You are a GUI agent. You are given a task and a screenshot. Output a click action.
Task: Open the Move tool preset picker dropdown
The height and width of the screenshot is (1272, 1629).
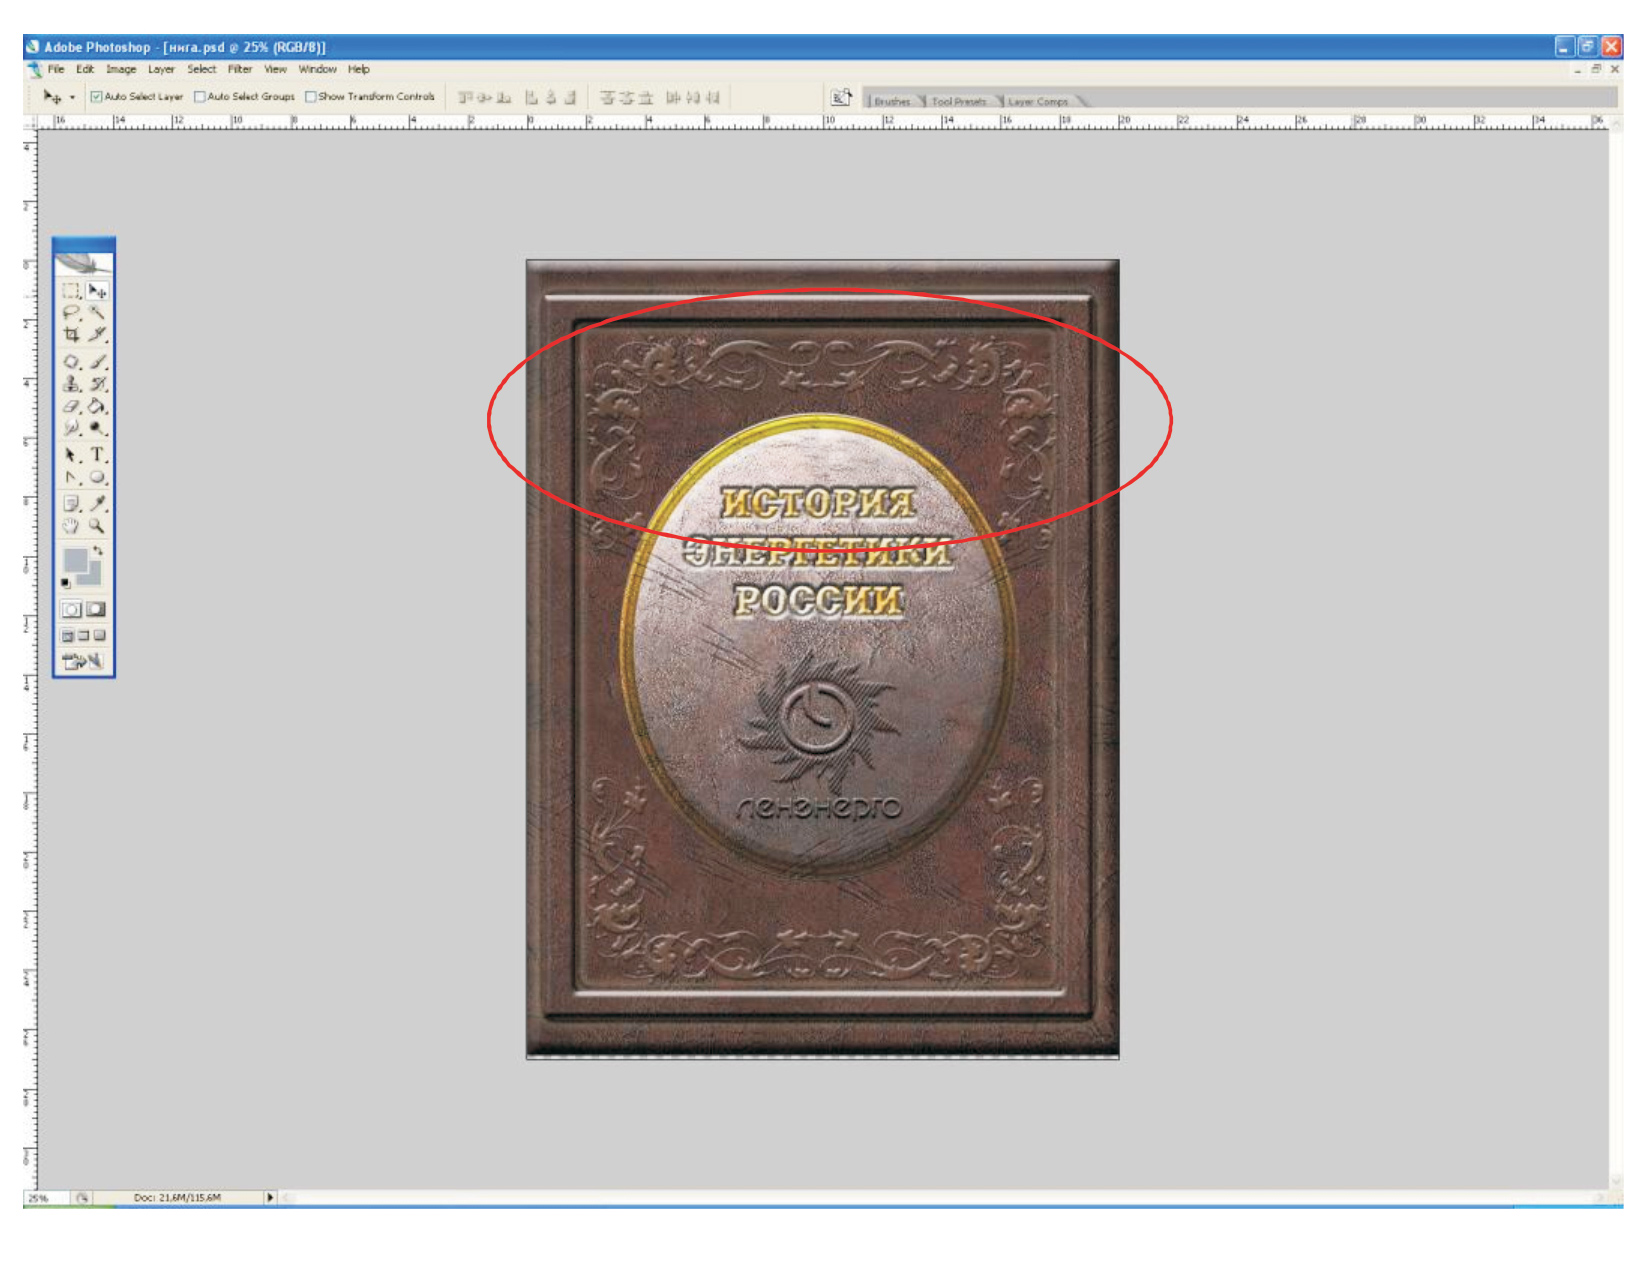tap(72, 98)
